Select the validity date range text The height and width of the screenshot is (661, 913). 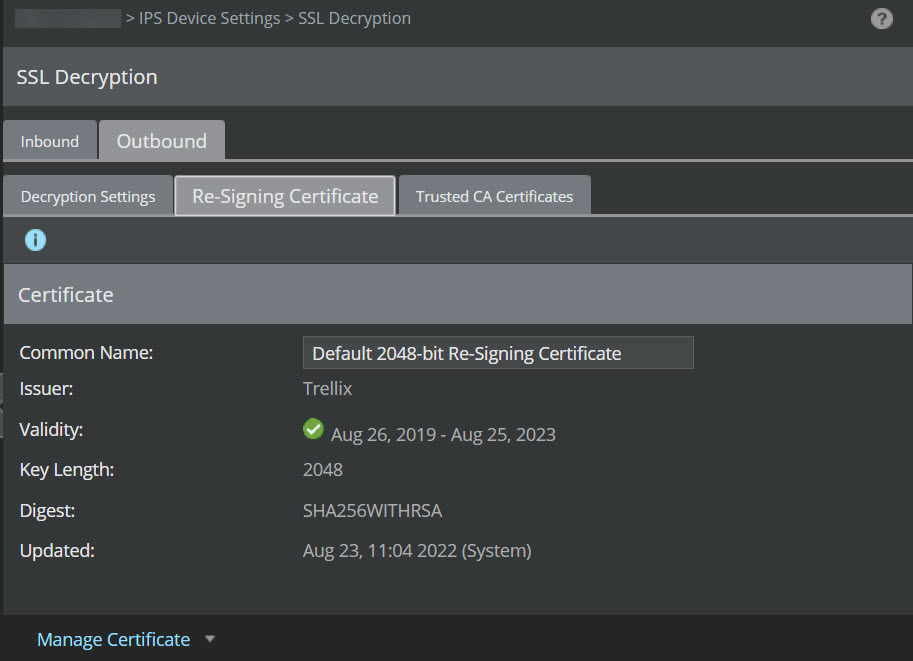(x=443, y=434)
